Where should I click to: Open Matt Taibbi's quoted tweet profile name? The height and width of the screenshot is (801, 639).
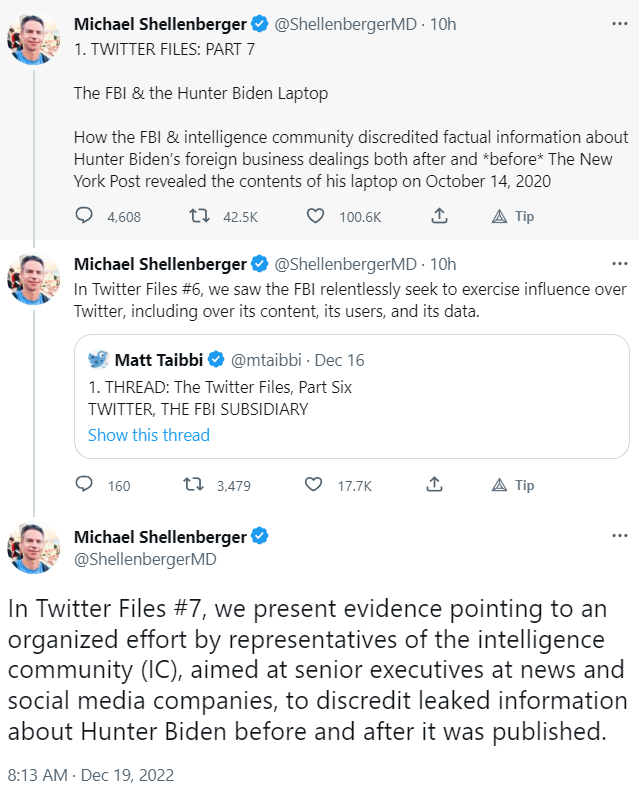(x=166, y=360)
